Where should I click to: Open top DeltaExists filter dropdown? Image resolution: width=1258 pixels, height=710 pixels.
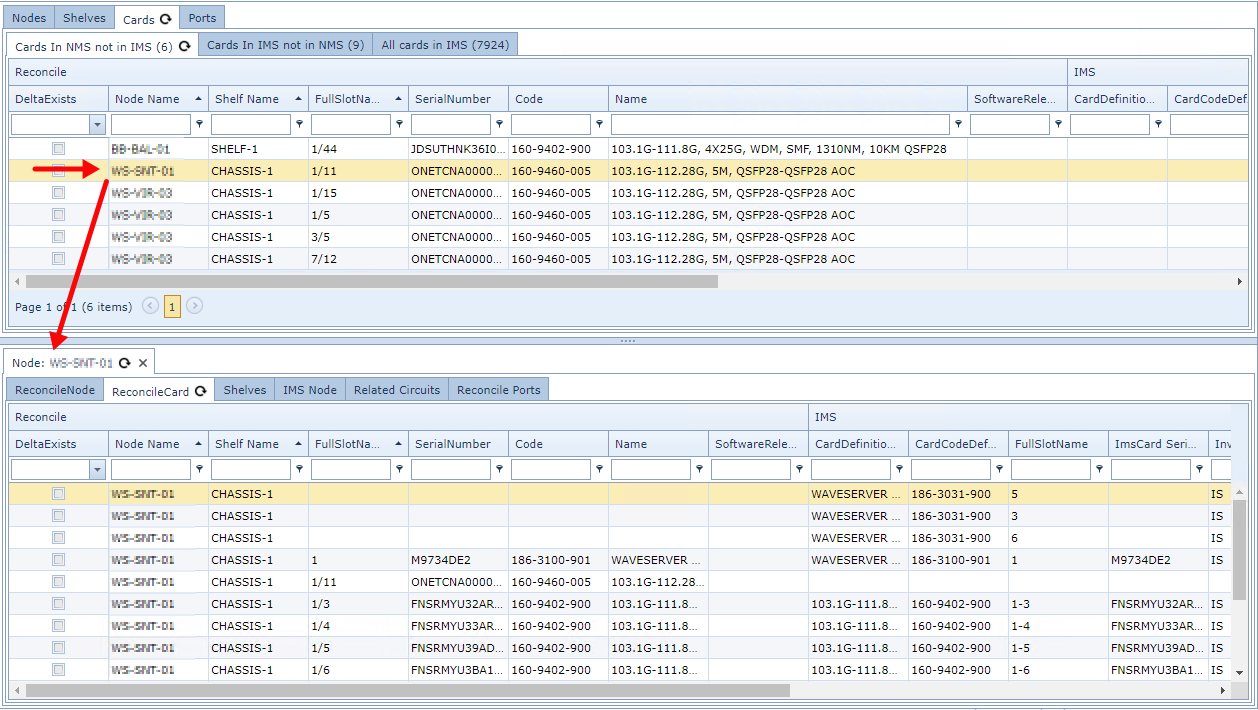[x=97, y=124]
